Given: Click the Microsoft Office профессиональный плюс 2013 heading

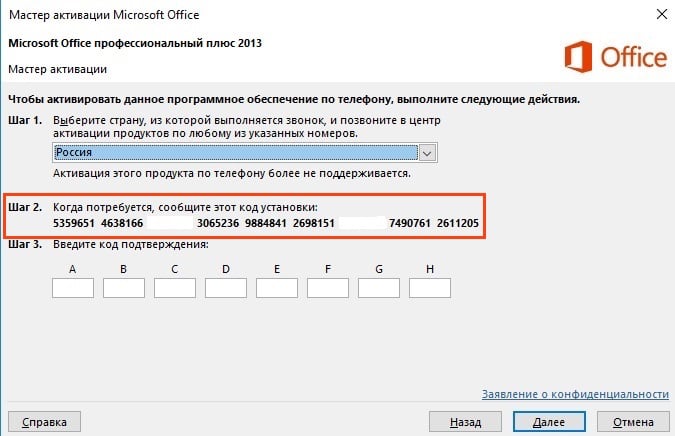Looking at the screenshot, I should coord(135,43).
